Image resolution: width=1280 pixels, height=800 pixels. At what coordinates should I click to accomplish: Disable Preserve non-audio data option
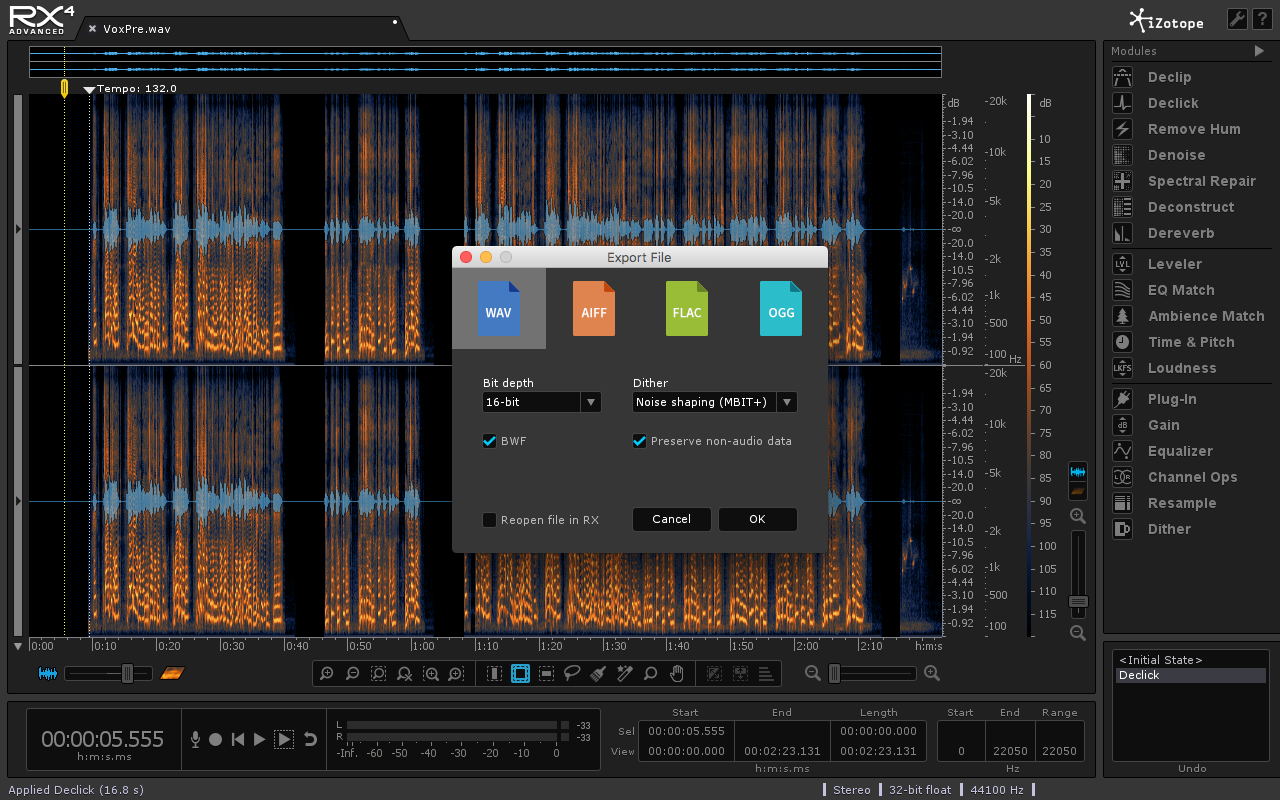640,441
